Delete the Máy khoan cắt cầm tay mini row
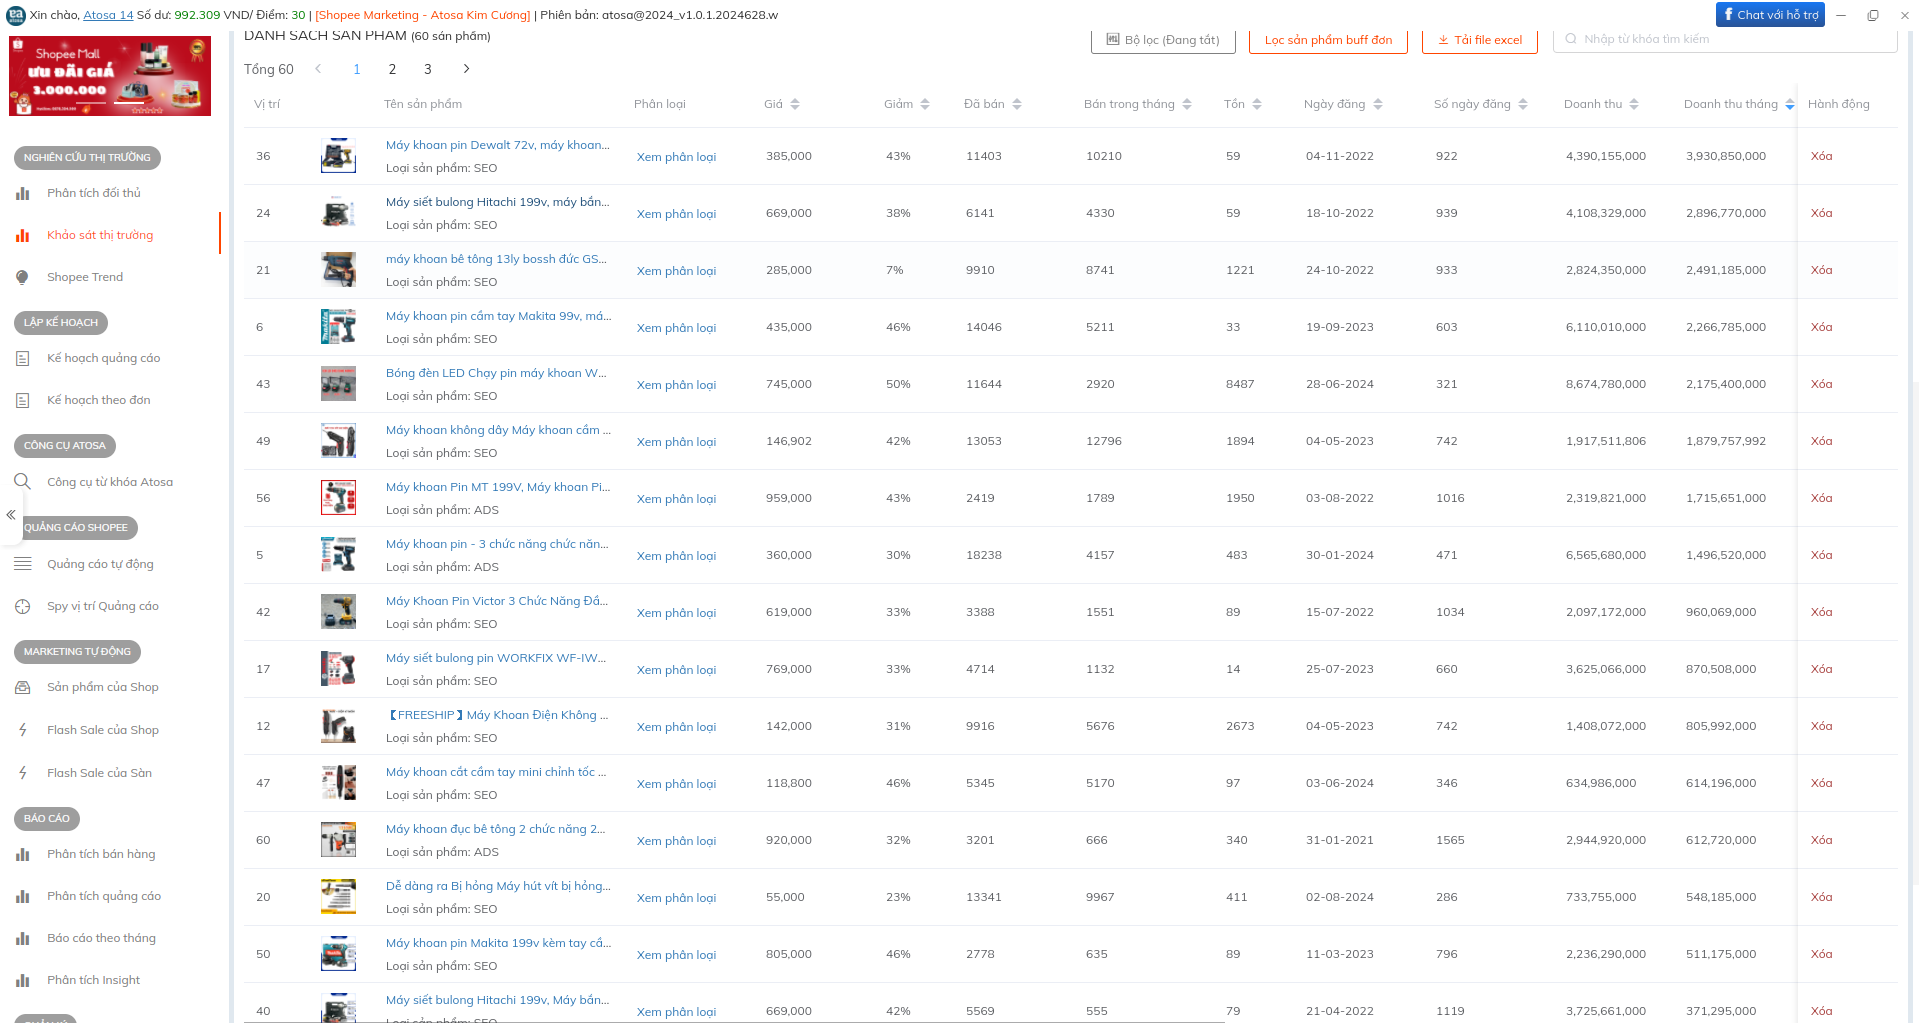 click(x=1821, y=783)
